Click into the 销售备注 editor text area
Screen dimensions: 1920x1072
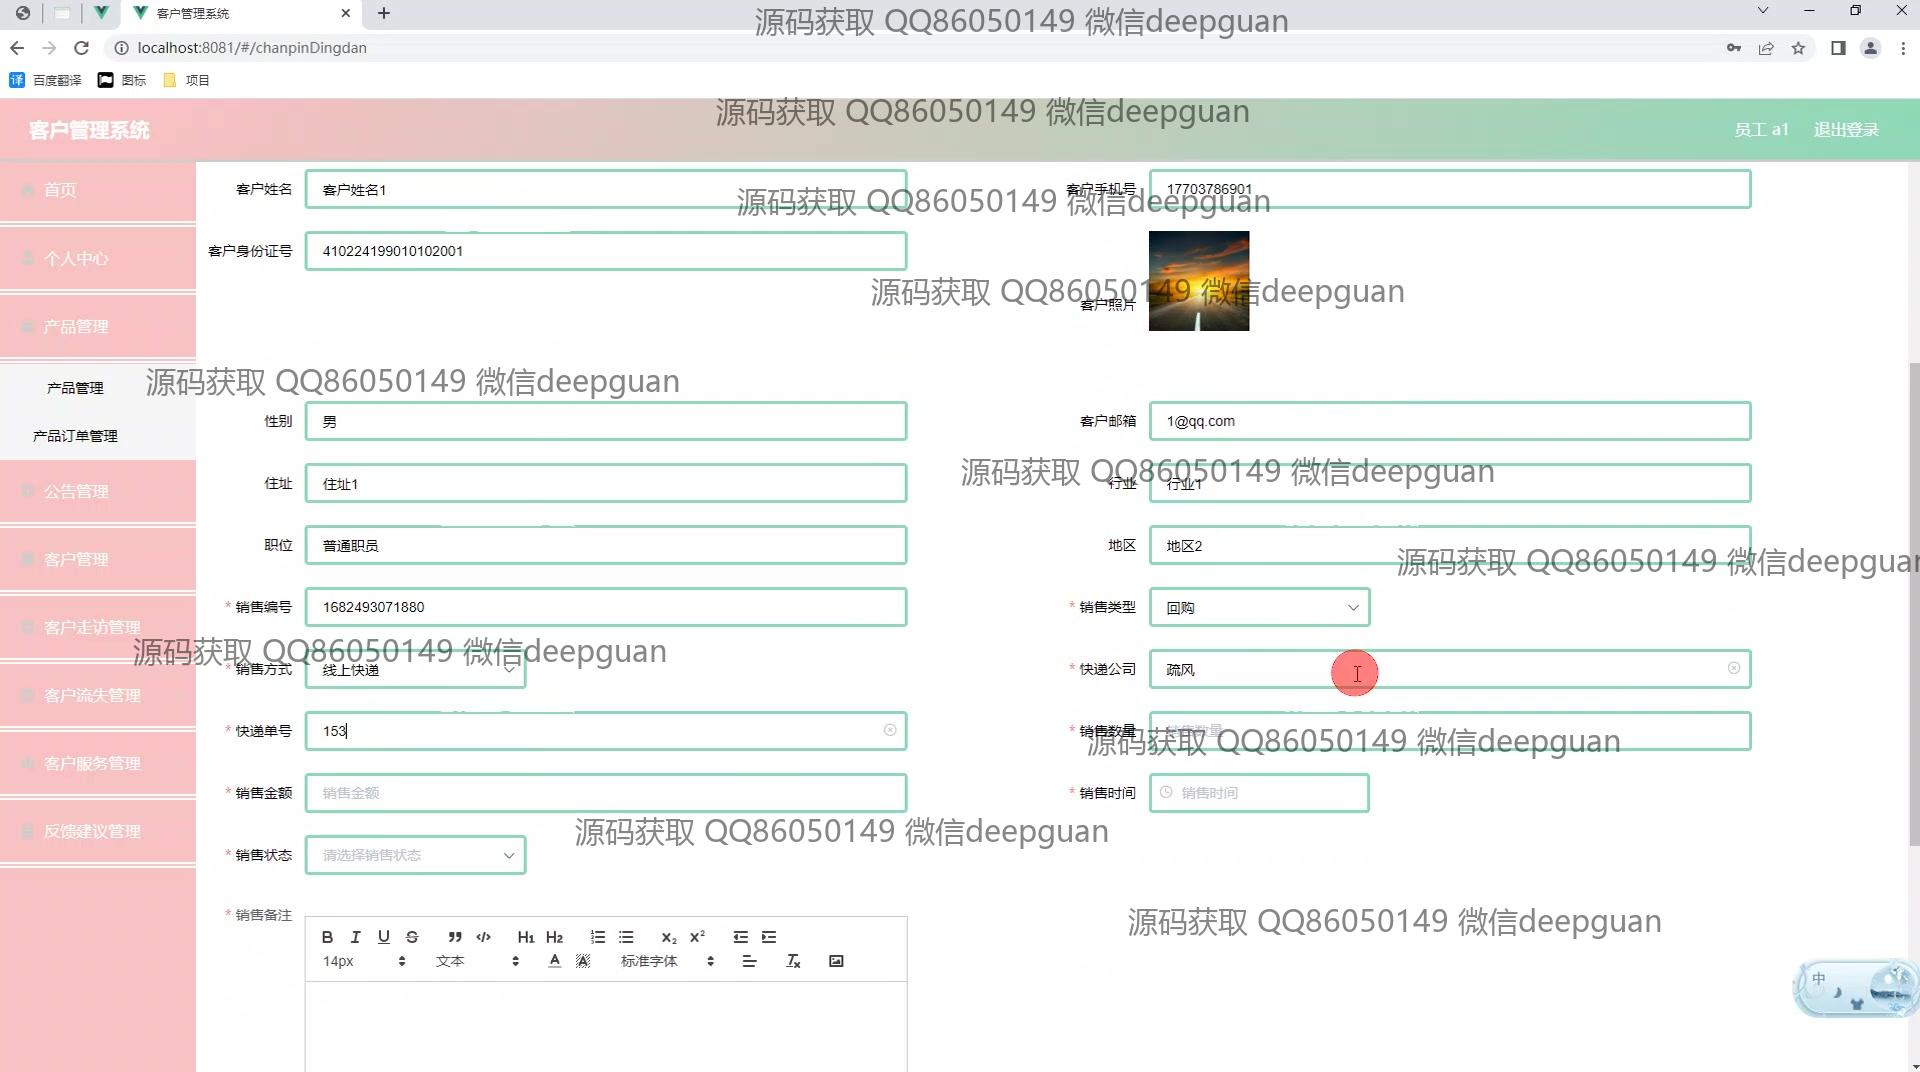(606, 1027)
